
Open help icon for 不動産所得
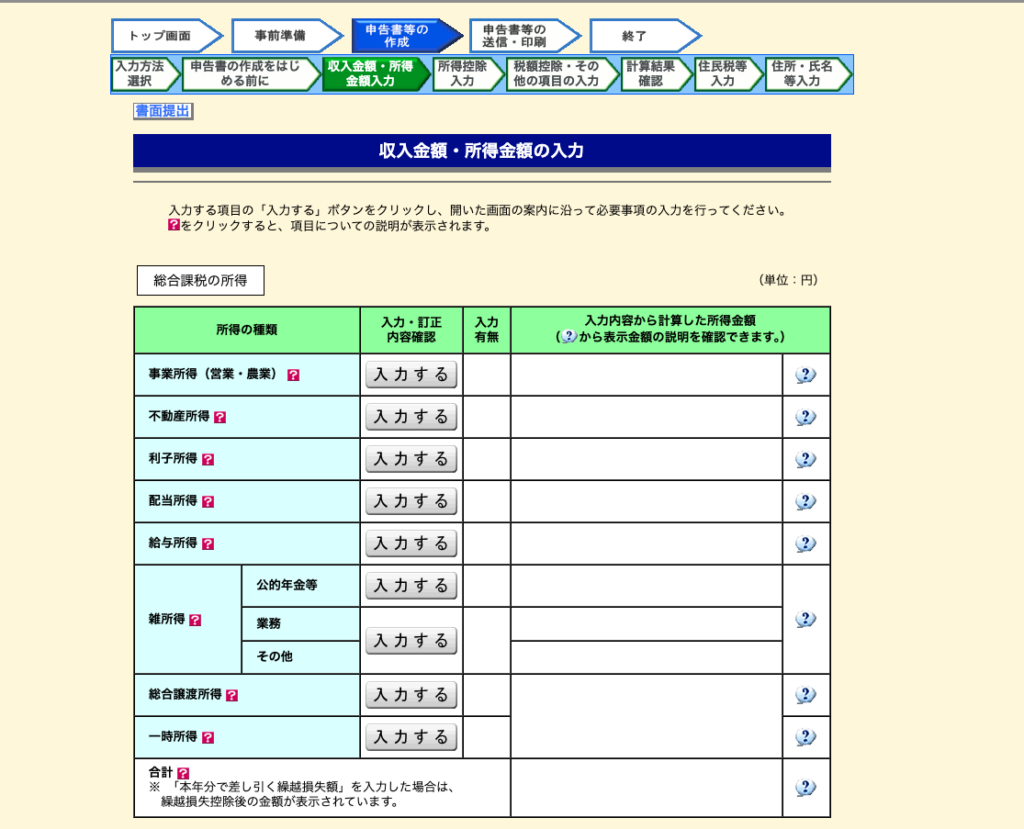click(221, 417)
